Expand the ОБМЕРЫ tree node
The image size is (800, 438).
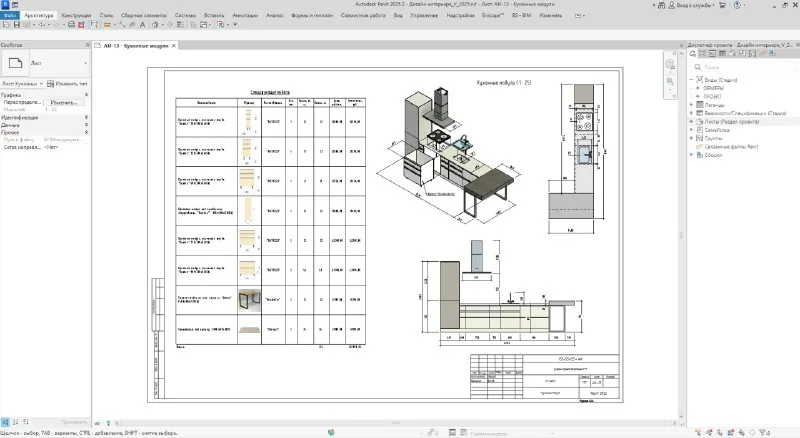[698, 88]
